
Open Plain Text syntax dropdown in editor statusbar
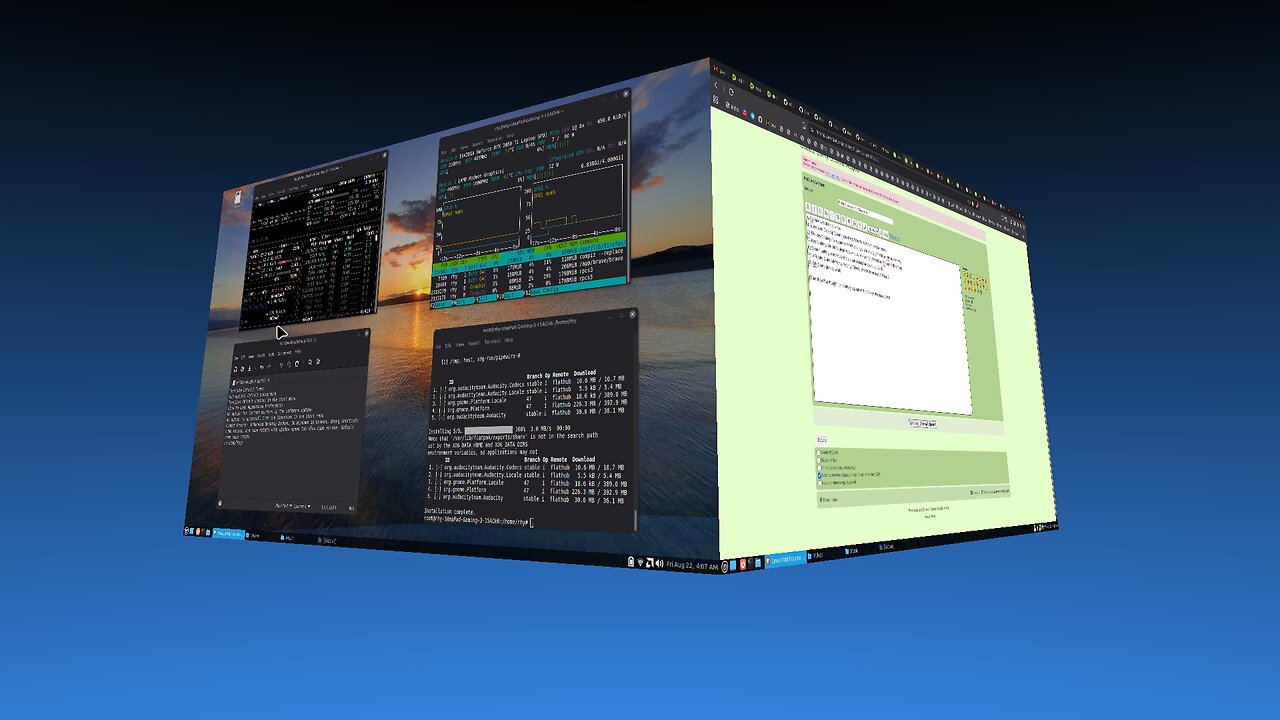[284, 506]
